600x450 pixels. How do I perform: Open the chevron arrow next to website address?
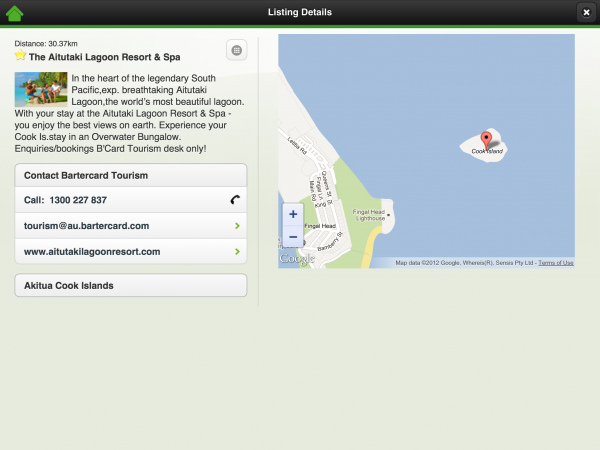[x=238, y=251]
